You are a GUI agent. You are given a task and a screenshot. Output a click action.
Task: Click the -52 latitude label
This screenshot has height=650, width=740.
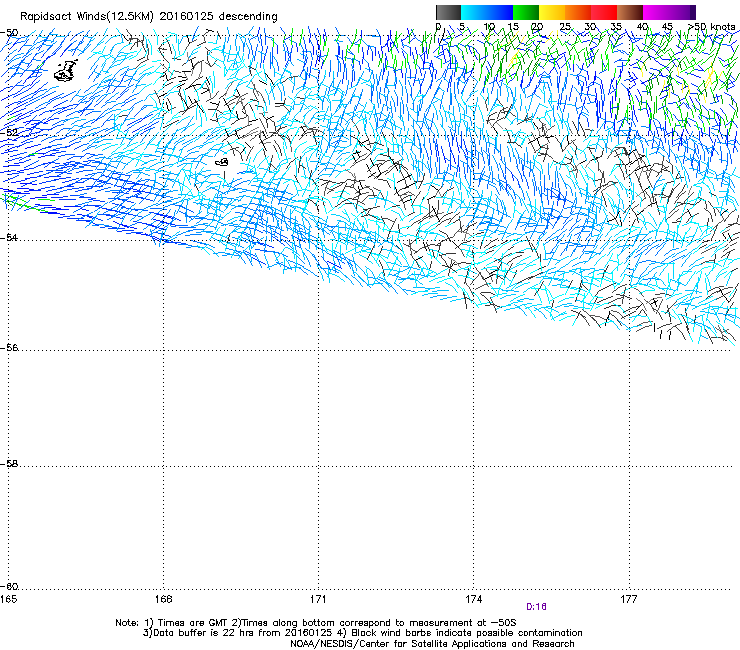click(9, 133)
